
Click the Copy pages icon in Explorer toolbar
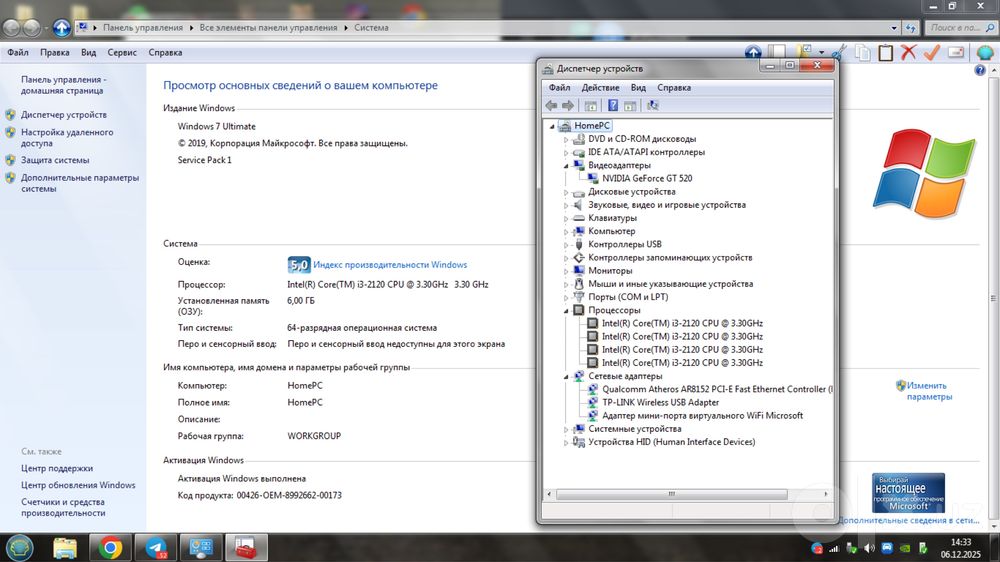(863, 52)
